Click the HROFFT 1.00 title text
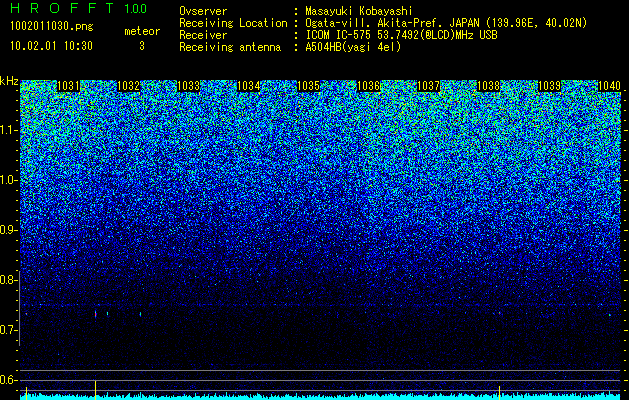Viewport: 629px width, 400px height. (79, 8)
